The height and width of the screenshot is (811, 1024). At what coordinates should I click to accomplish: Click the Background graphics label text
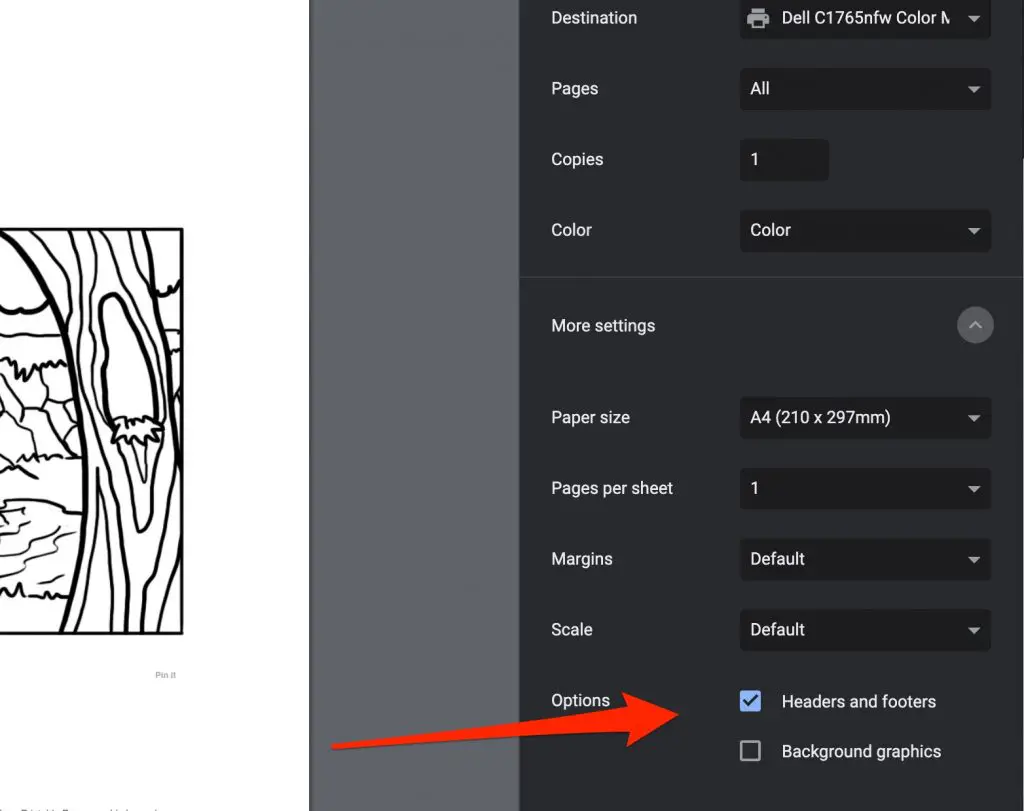coord(861,752)
